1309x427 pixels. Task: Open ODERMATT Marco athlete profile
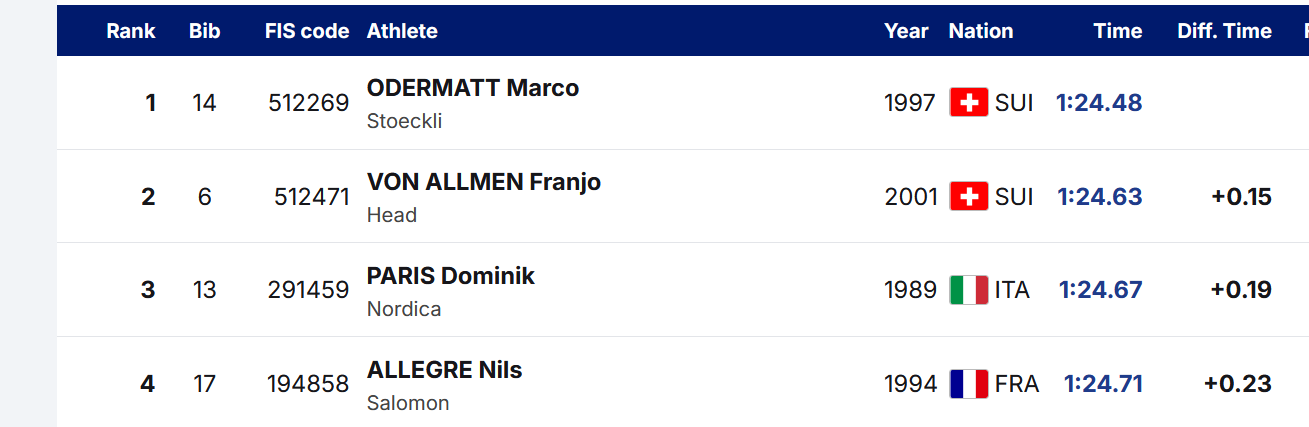(x=472, y=88)
